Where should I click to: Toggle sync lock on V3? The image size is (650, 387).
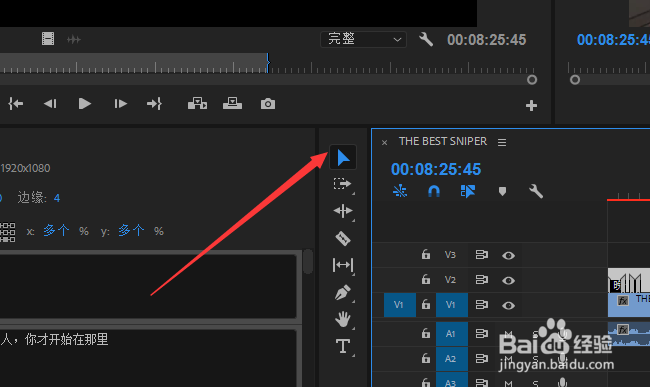[481, 254]
